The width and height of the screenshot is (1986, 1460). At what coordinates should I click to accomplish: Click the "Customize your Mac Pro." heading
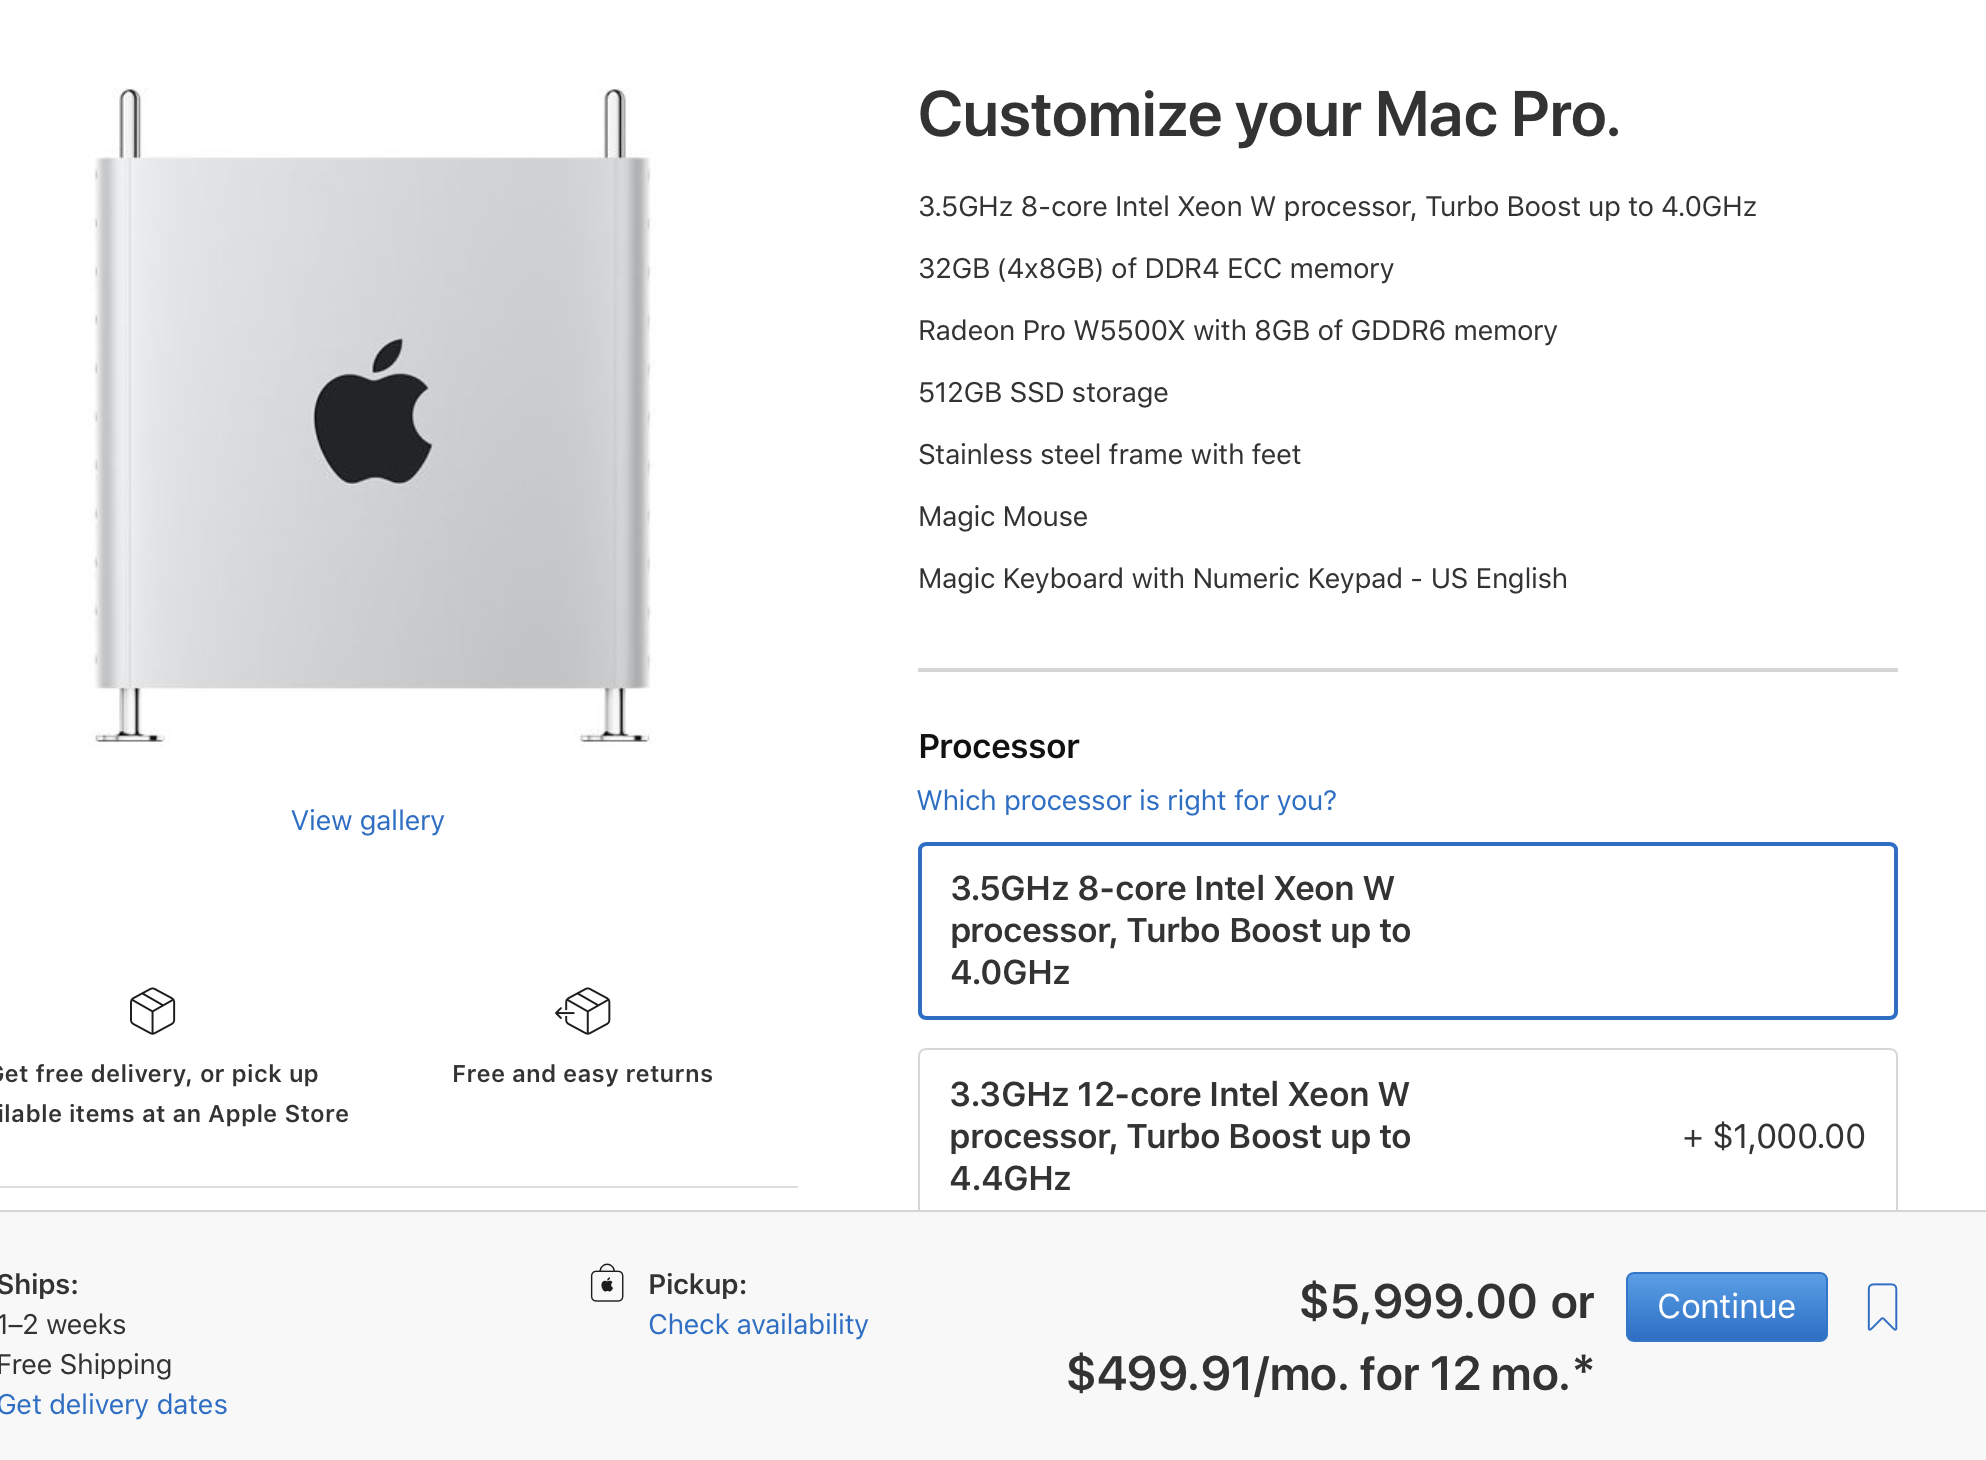pyautogui.click(x=1268, y=114)
